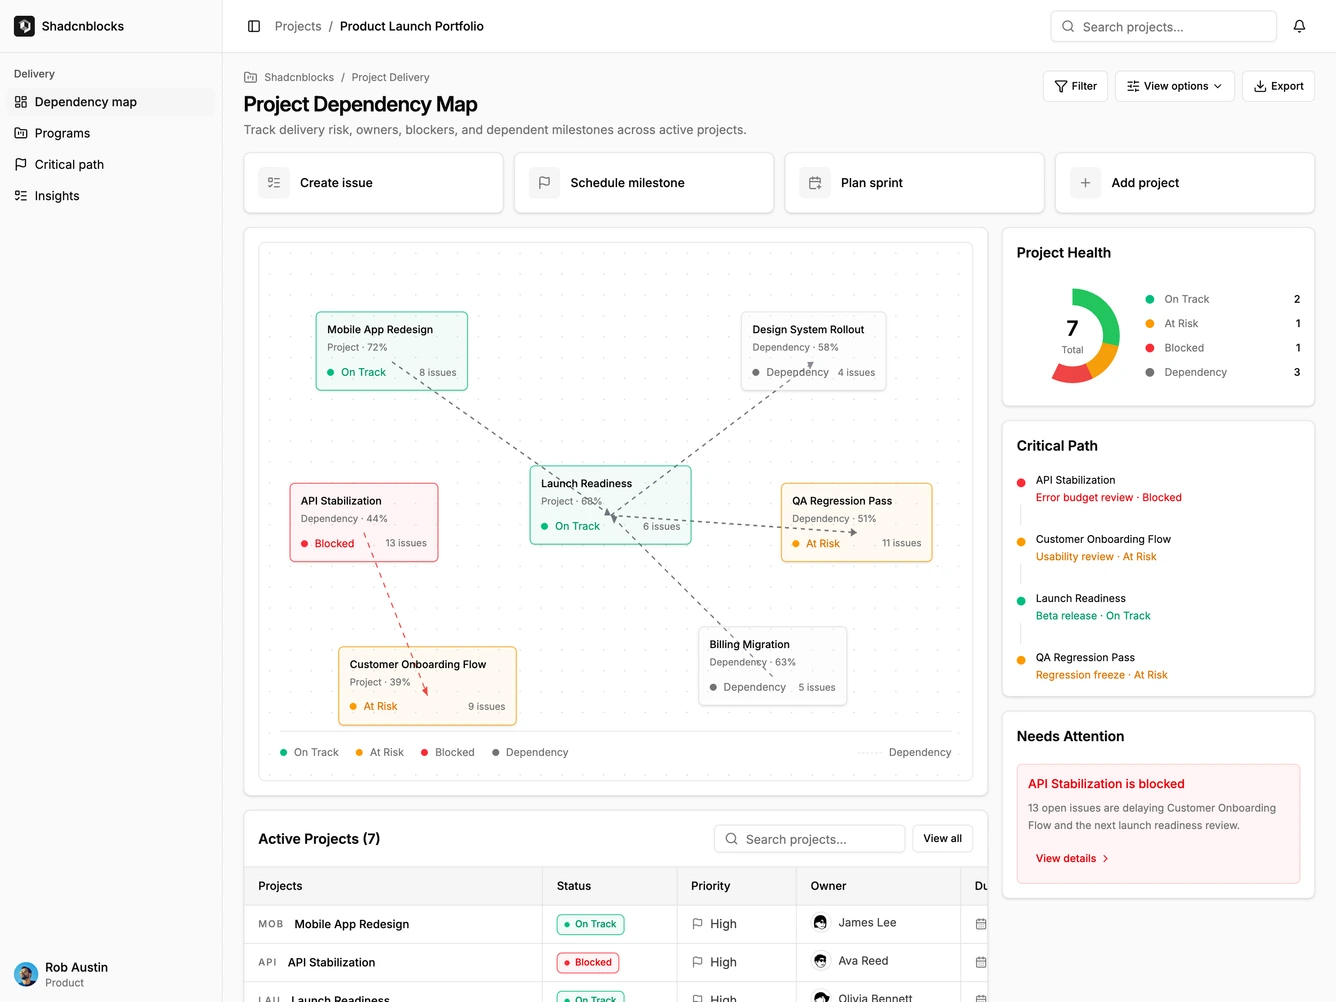Open the Filter button
1336x1002 pixels.
click(1075, 86)
